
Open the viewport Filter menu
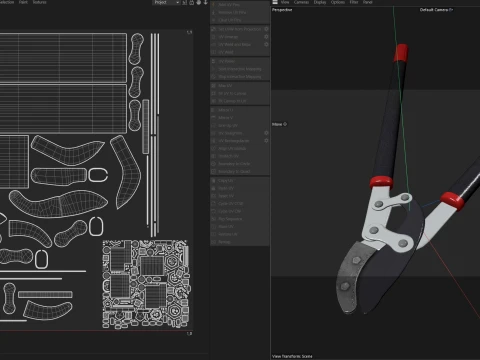tap(354, 2)
